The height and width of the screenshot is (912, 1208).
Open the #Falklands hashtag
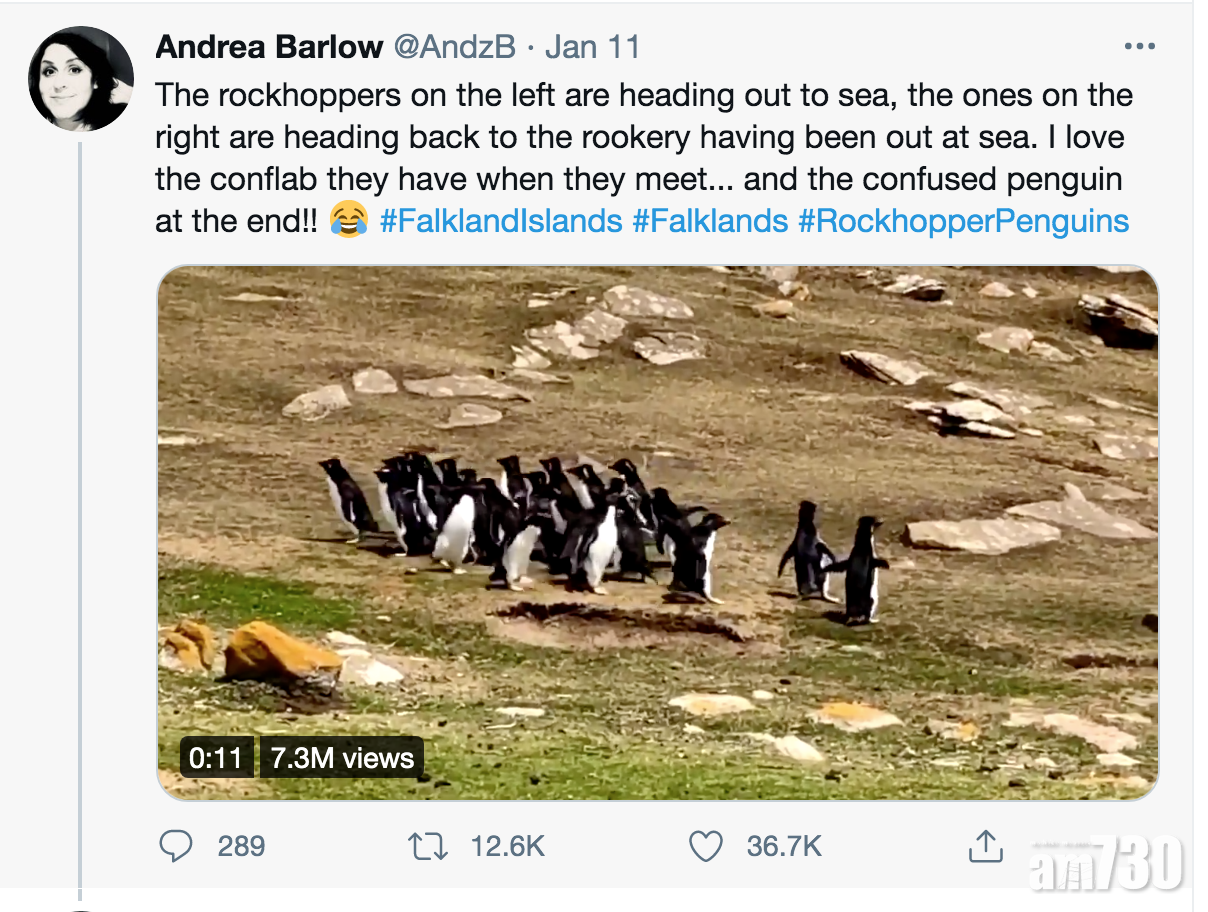coord(710,221)
